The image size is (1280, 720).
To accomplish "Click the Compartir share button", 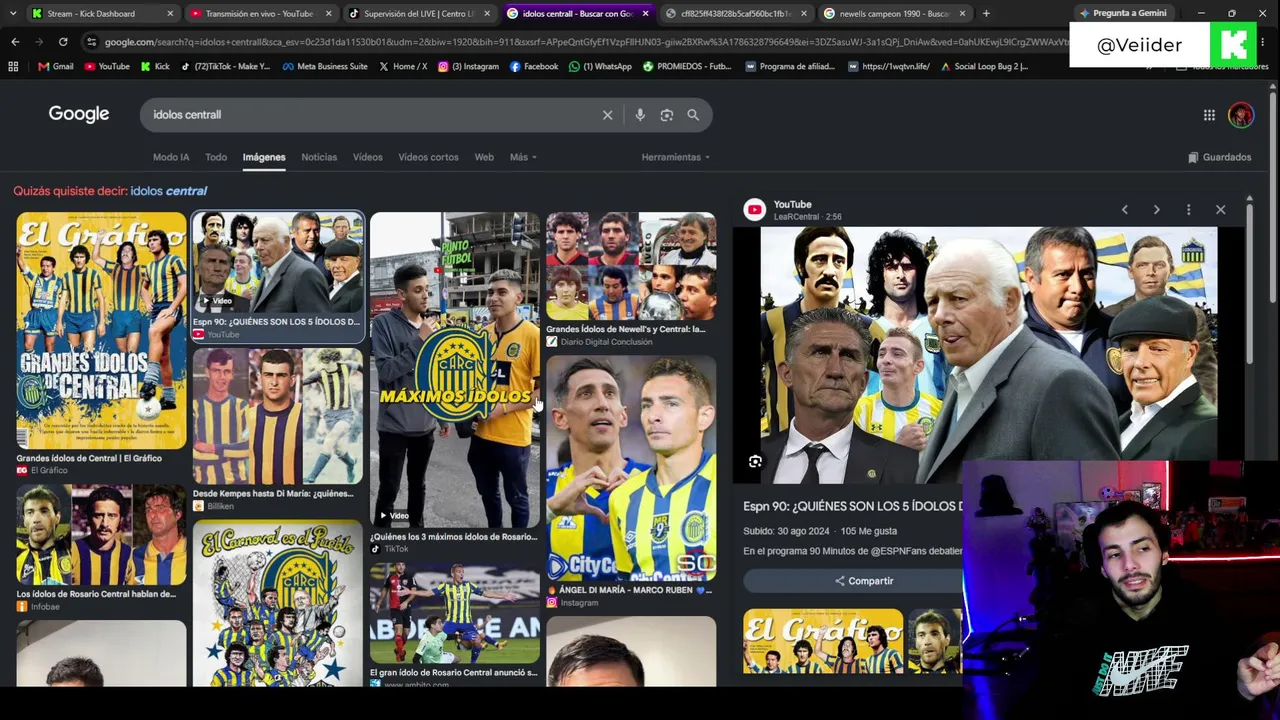I will (864, 581).
